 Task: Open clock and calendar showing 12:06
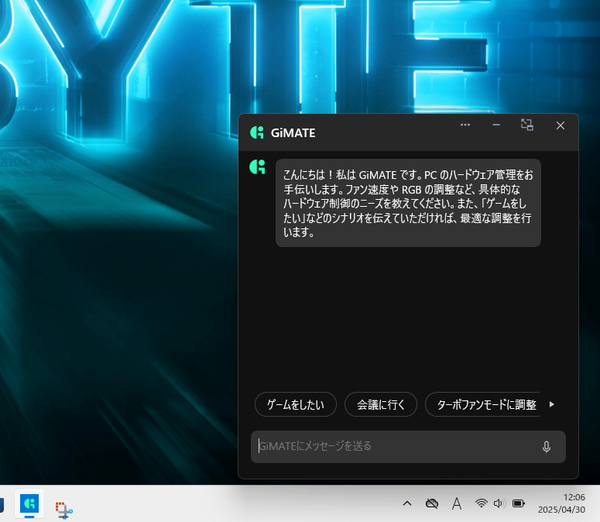pos(562,504)
